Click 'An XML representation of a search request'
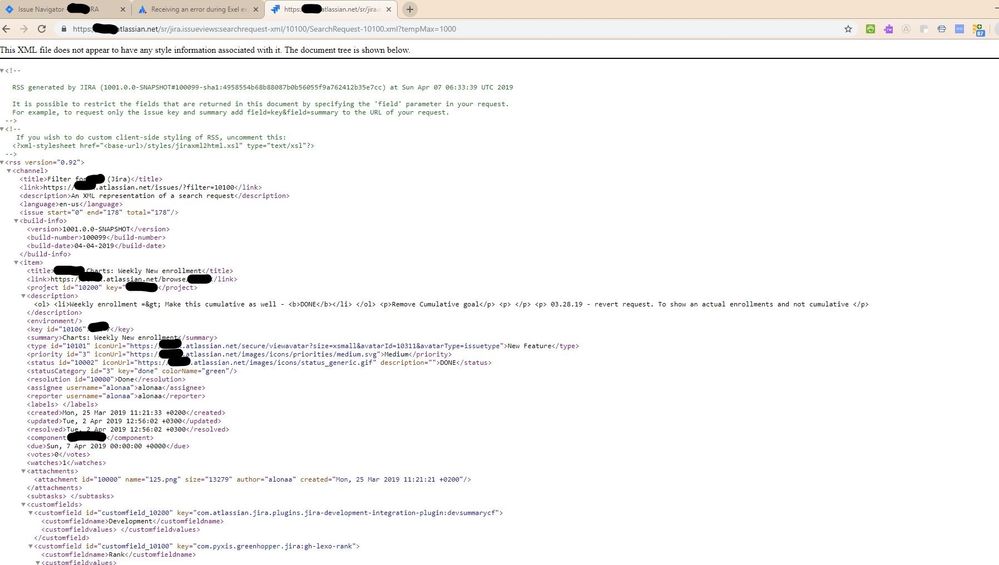Screen dimensions: 999x565 click(155, 196)
